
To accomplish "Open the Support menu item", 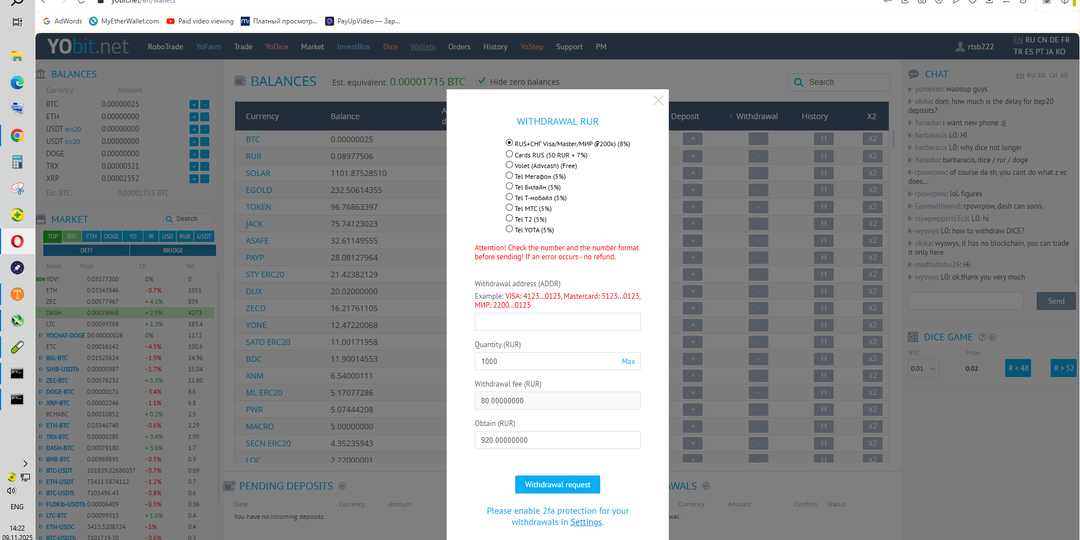I will click(570, 47).
